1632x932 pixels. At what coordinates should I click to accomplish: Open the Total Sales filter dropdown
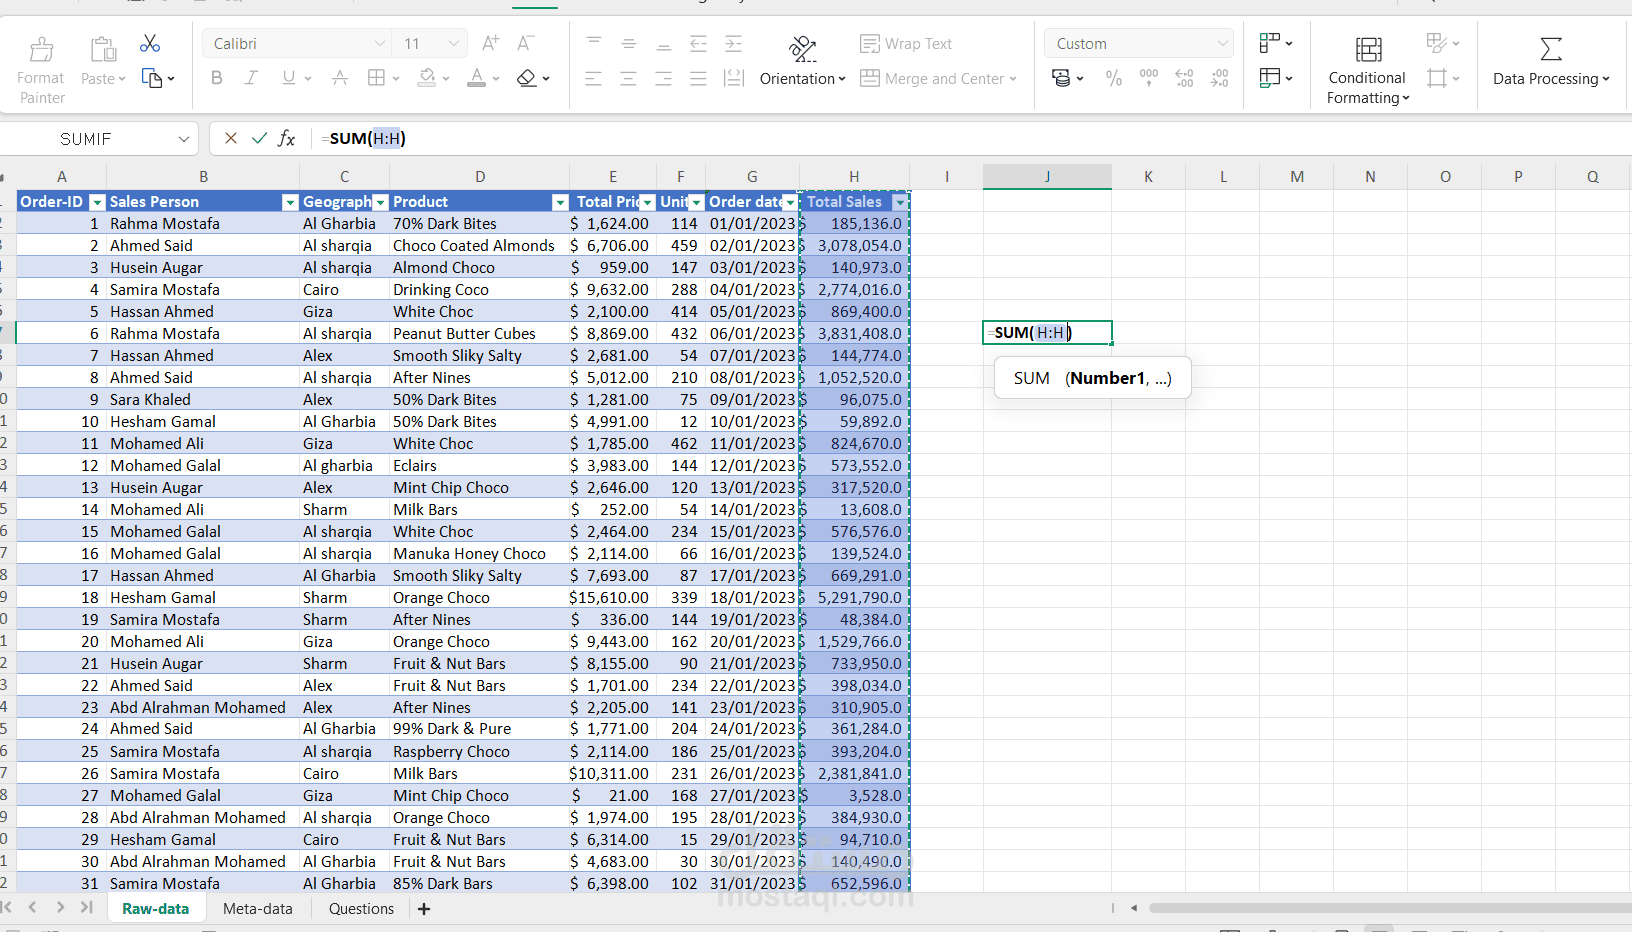click(x=900, y=202)
